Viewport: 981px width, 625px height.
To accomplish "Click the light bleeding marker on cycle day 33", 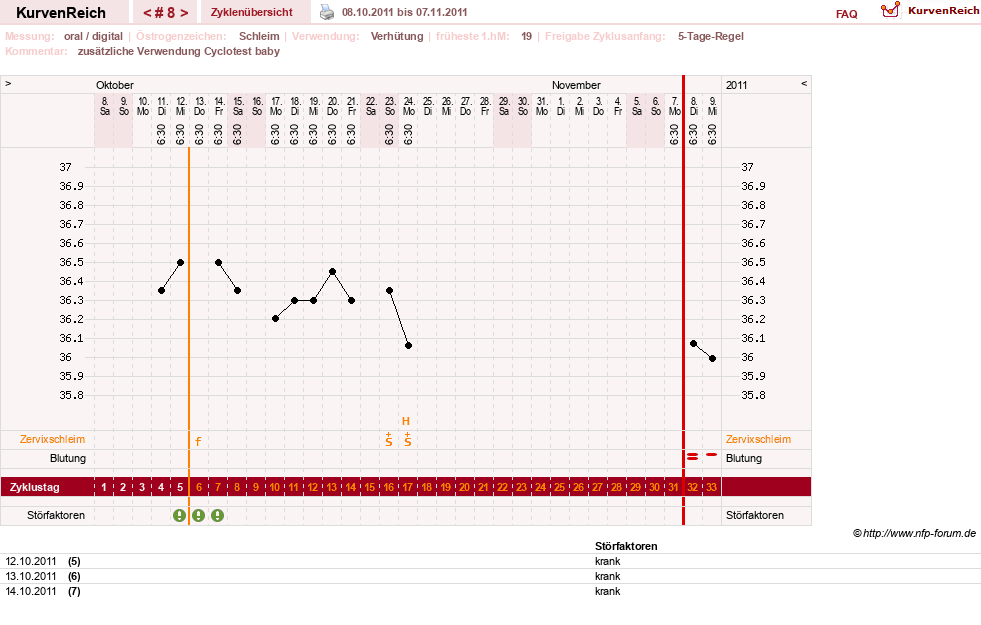I will tap(711, 454).
